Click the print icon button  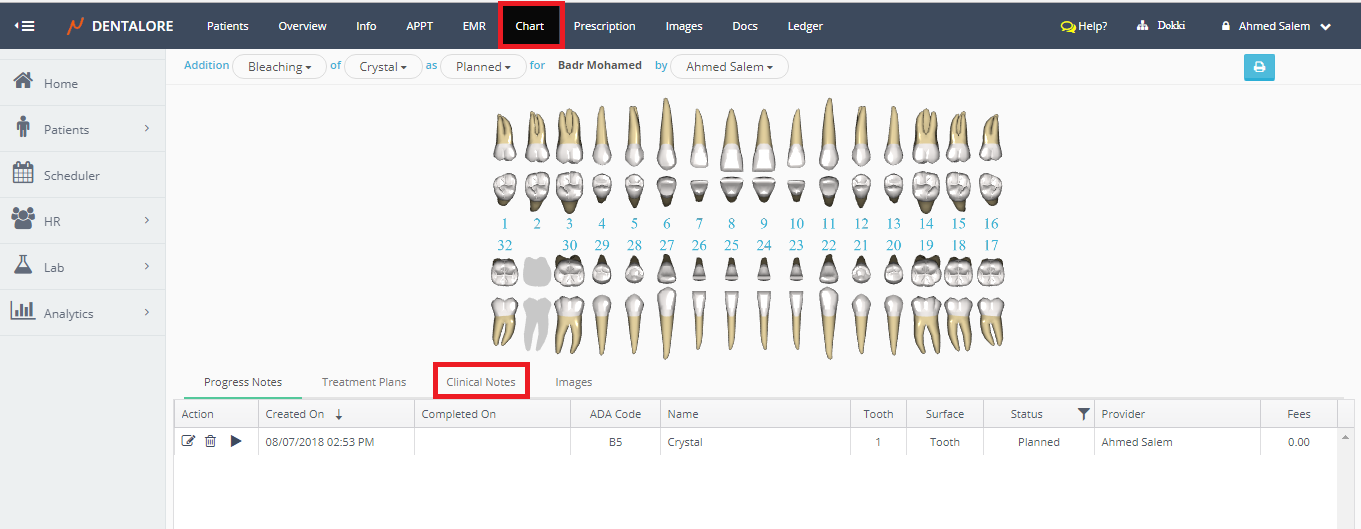pos(1259,67)
